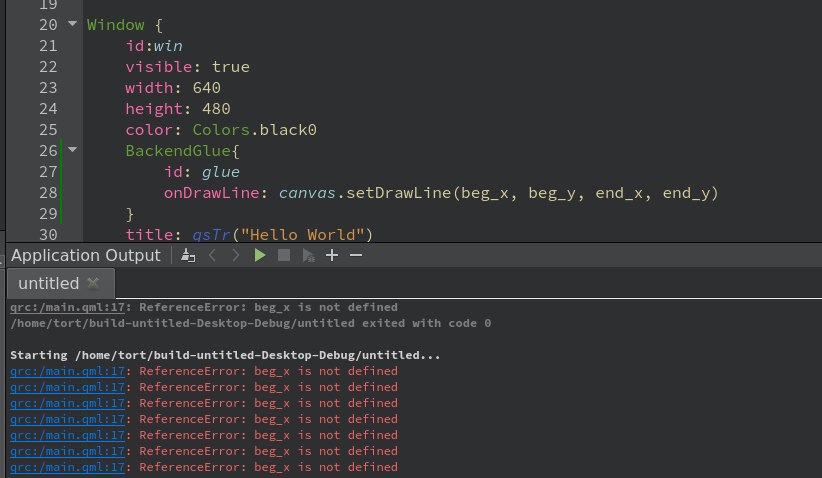Close the untitled output tab
Viewport: 822px width, 478px height.
[93, 284]
